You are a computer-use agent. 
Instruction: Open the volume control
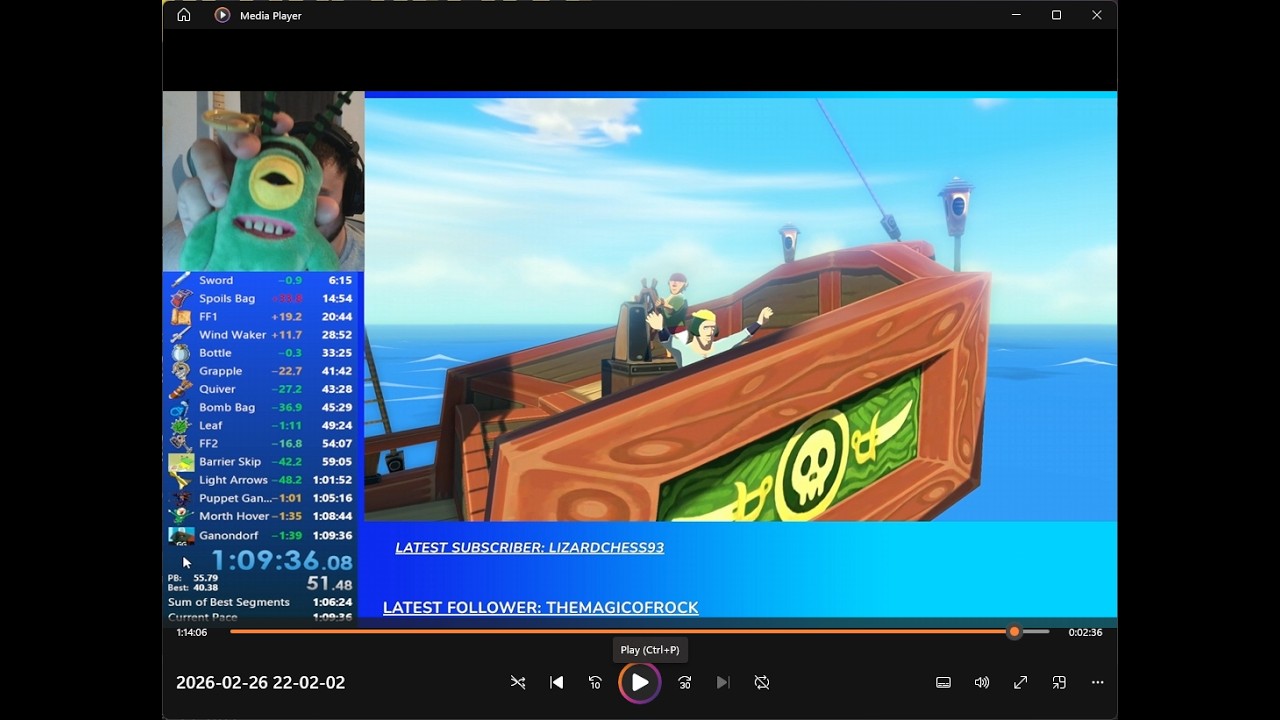[x=982, y=682]
